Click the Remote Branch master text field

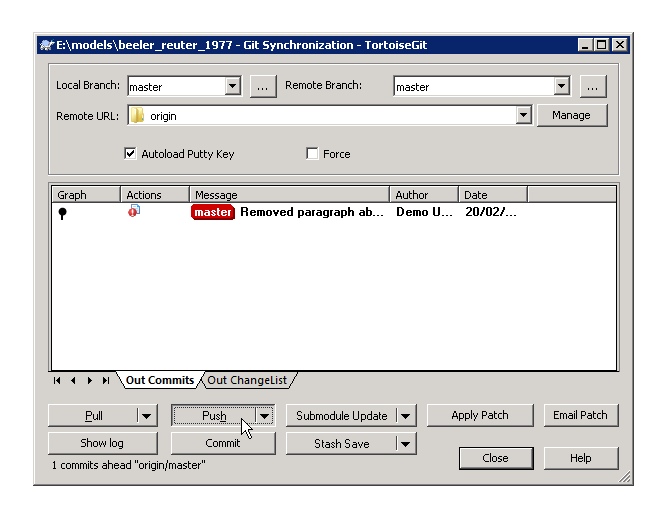[474, 87]
